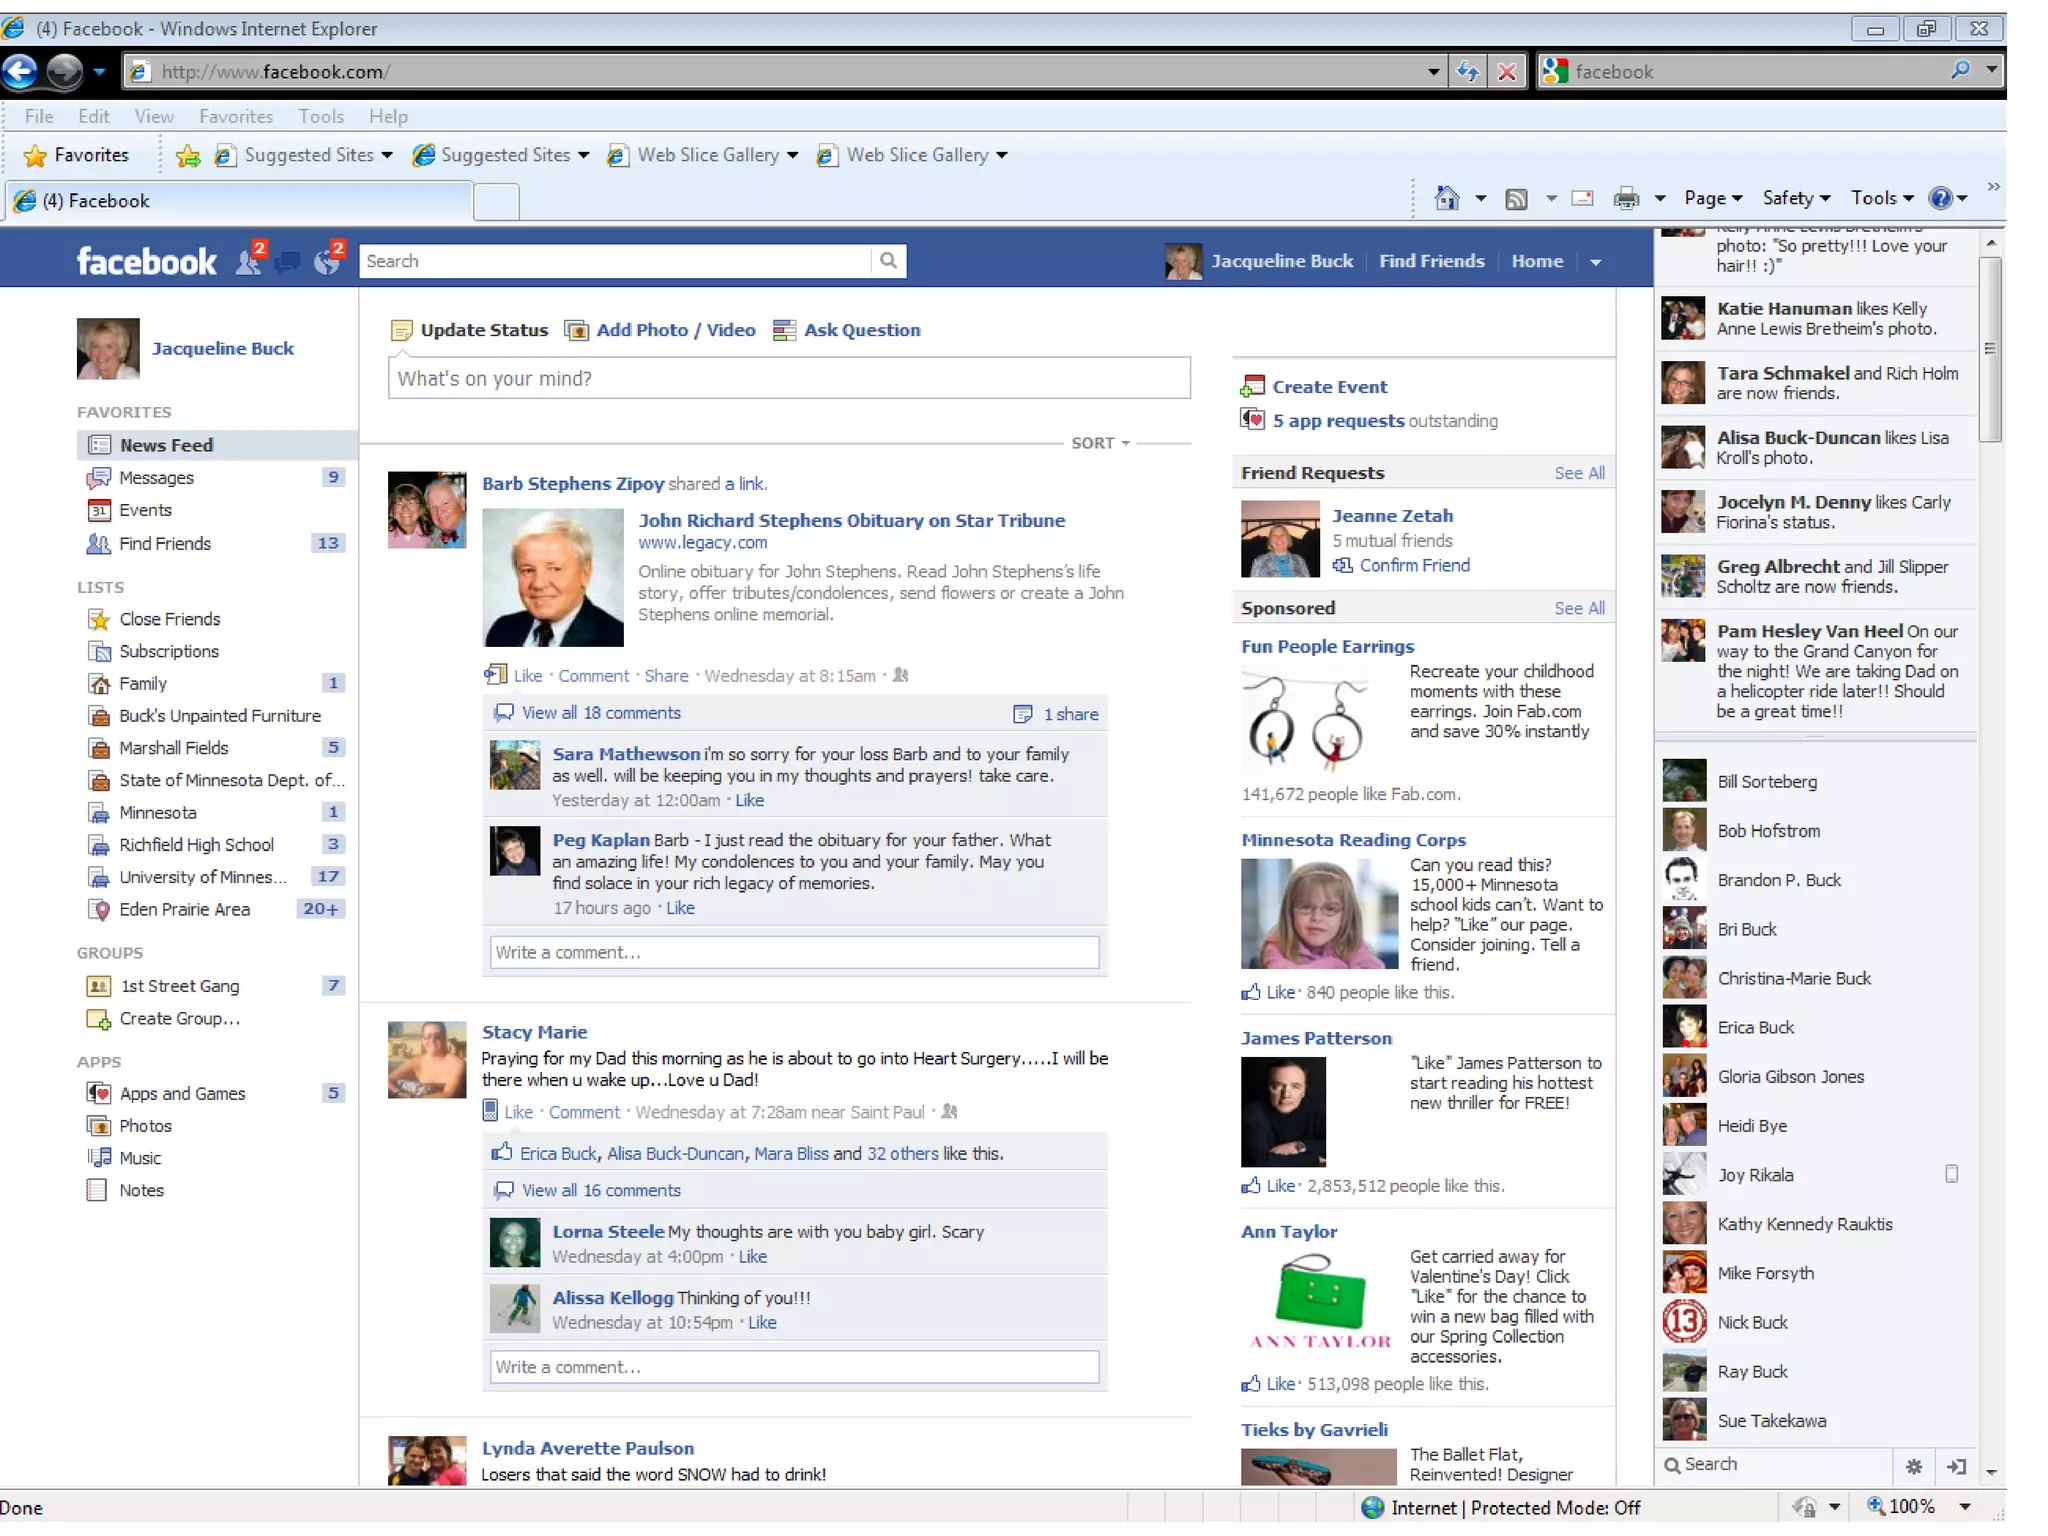Open chat settings gear icon
The height and width of the screenshot is (1536, 2048).
[x=1913, y=1466]
